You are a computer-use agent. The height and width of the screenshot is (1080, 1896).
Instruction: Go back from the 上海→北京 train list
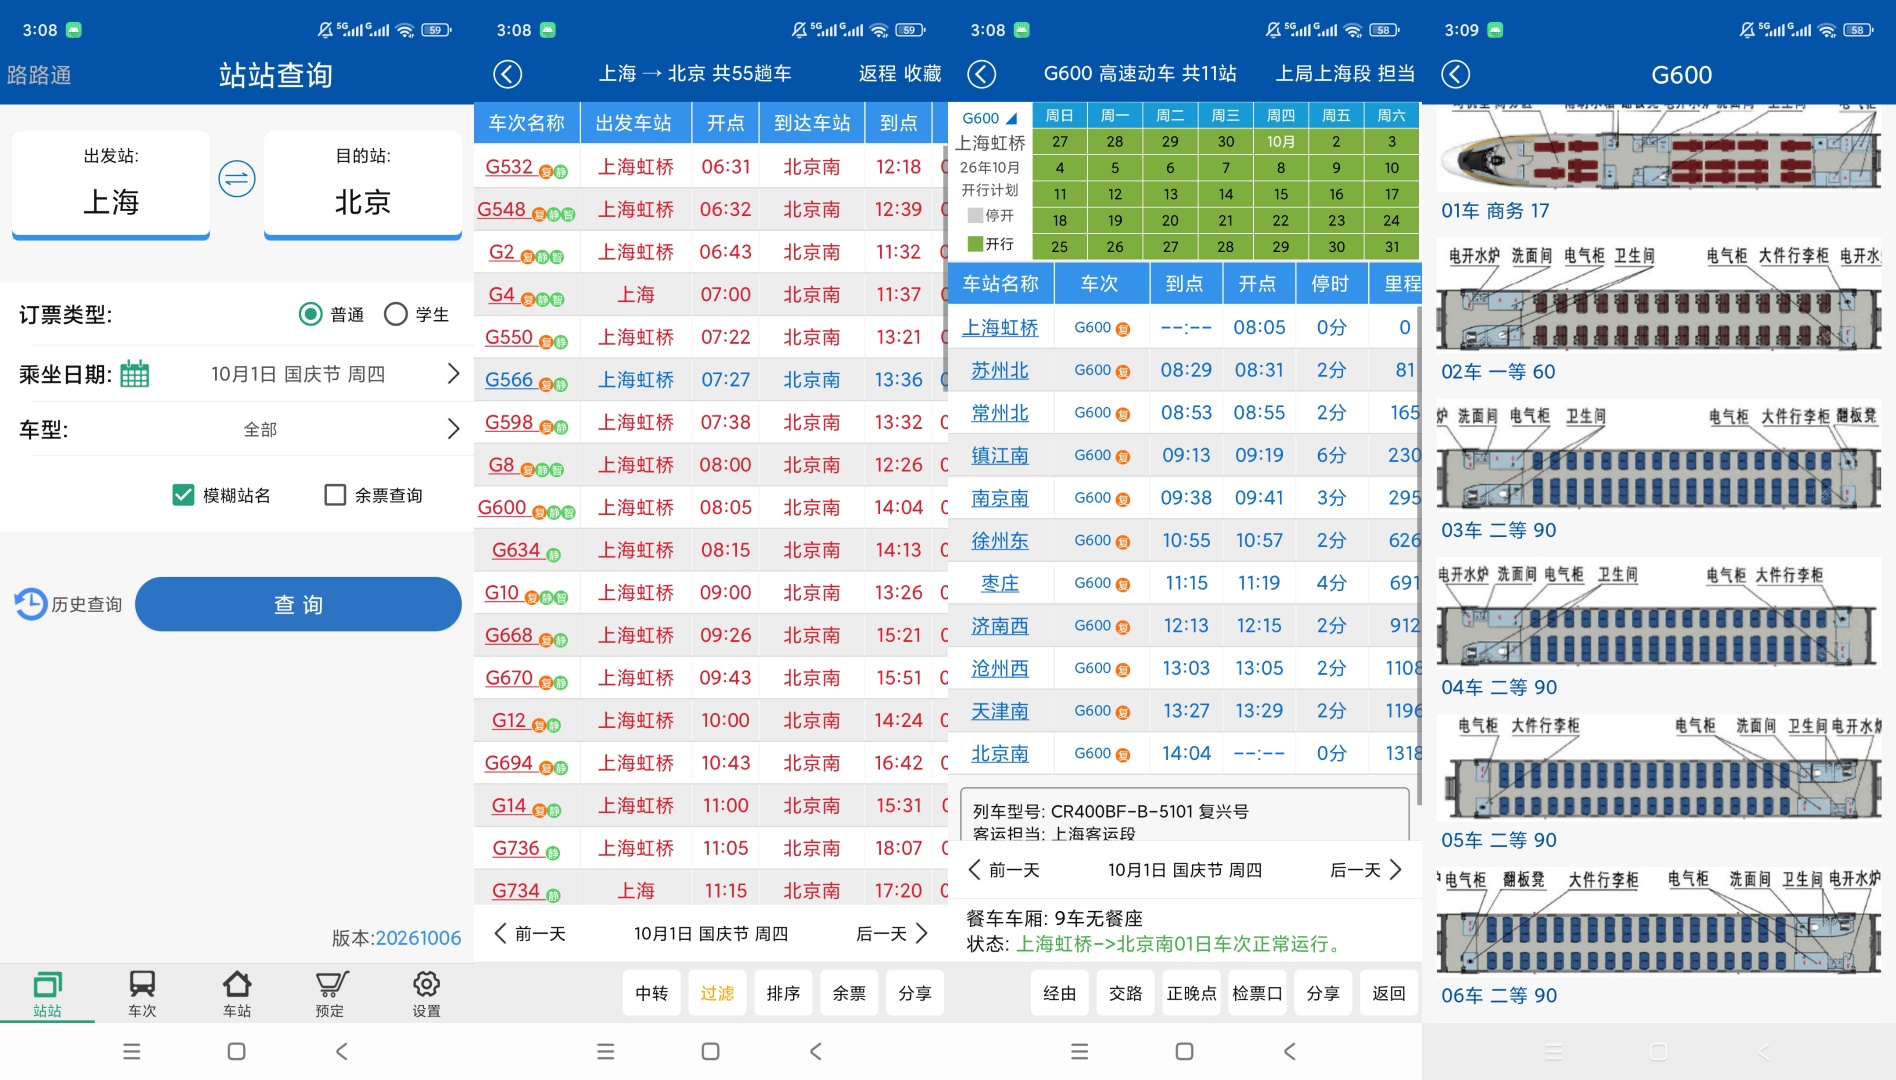[x=508, y=74]
